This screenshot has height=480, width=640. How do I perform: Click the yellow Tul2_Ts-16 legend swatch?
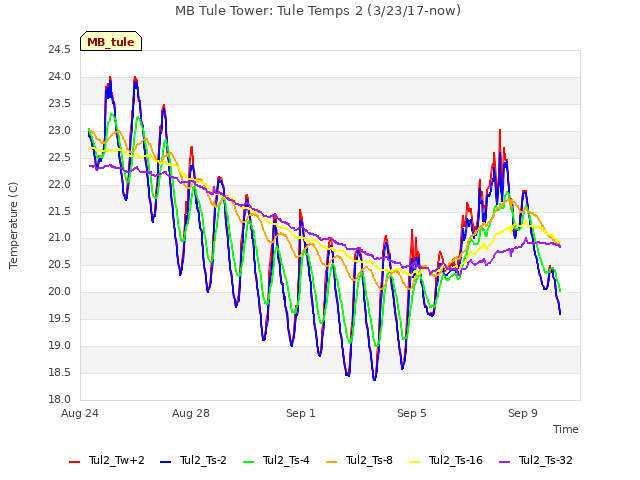[414, 462]
